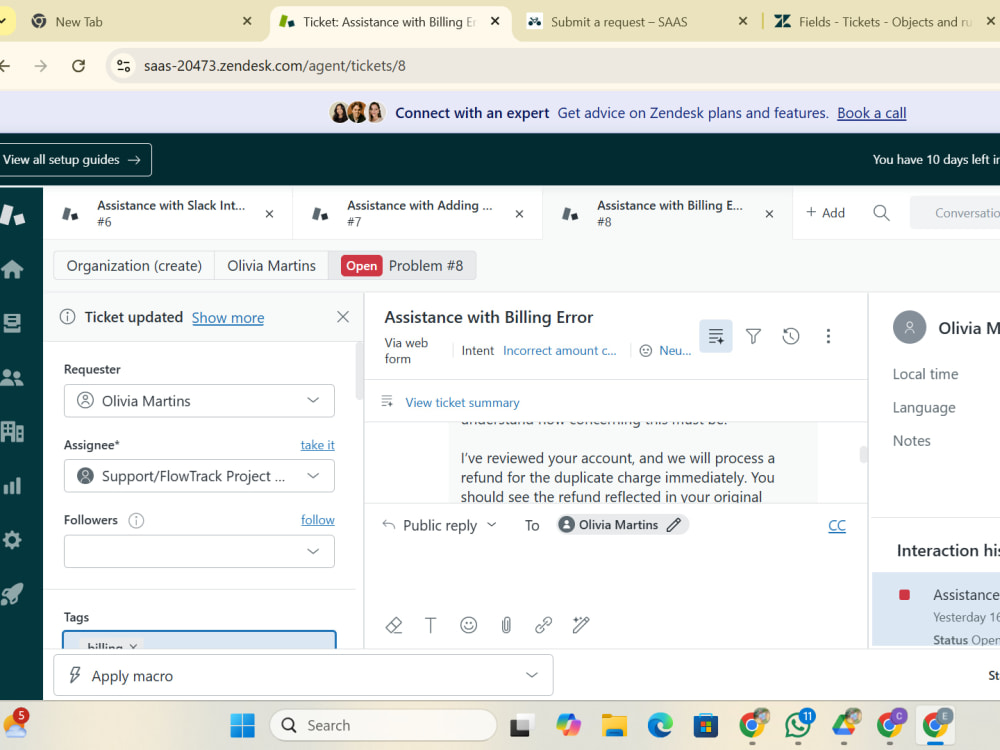
Task: Open the Organizations building icon in sidebar
Action: (13, 432)
